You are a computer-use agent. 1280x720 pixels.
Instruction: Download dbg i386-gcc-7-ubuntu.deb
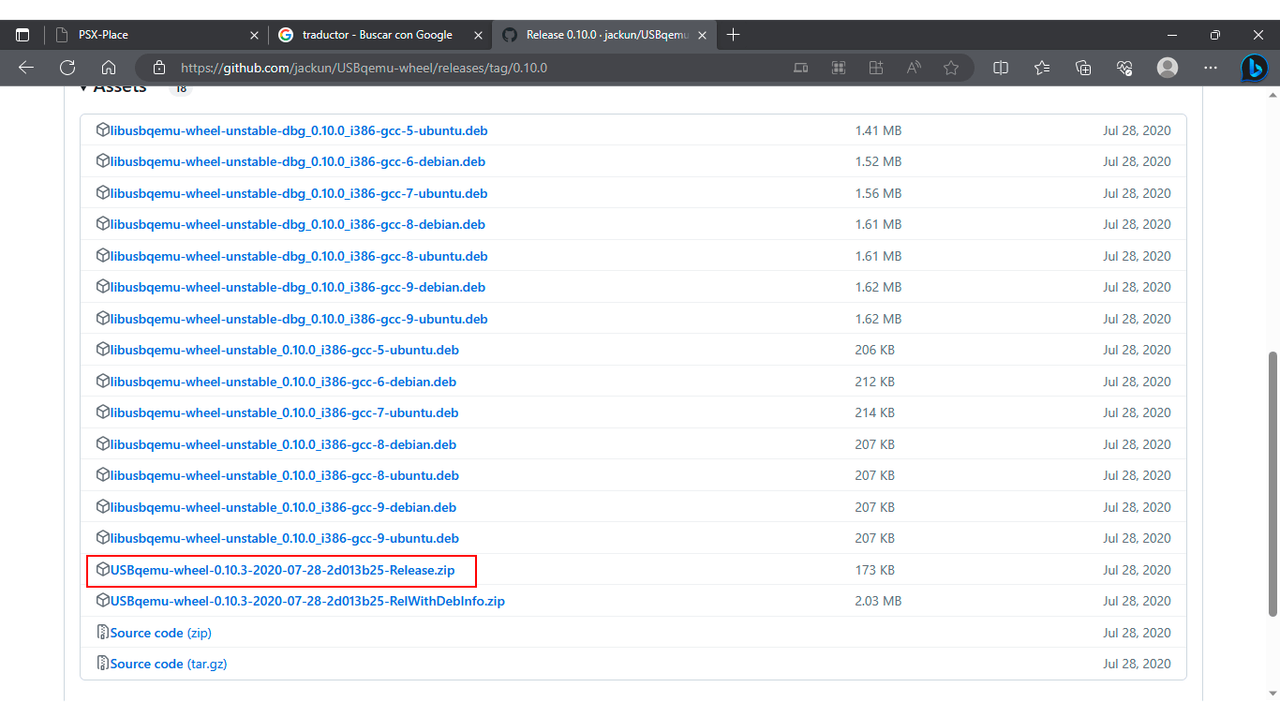299,193
